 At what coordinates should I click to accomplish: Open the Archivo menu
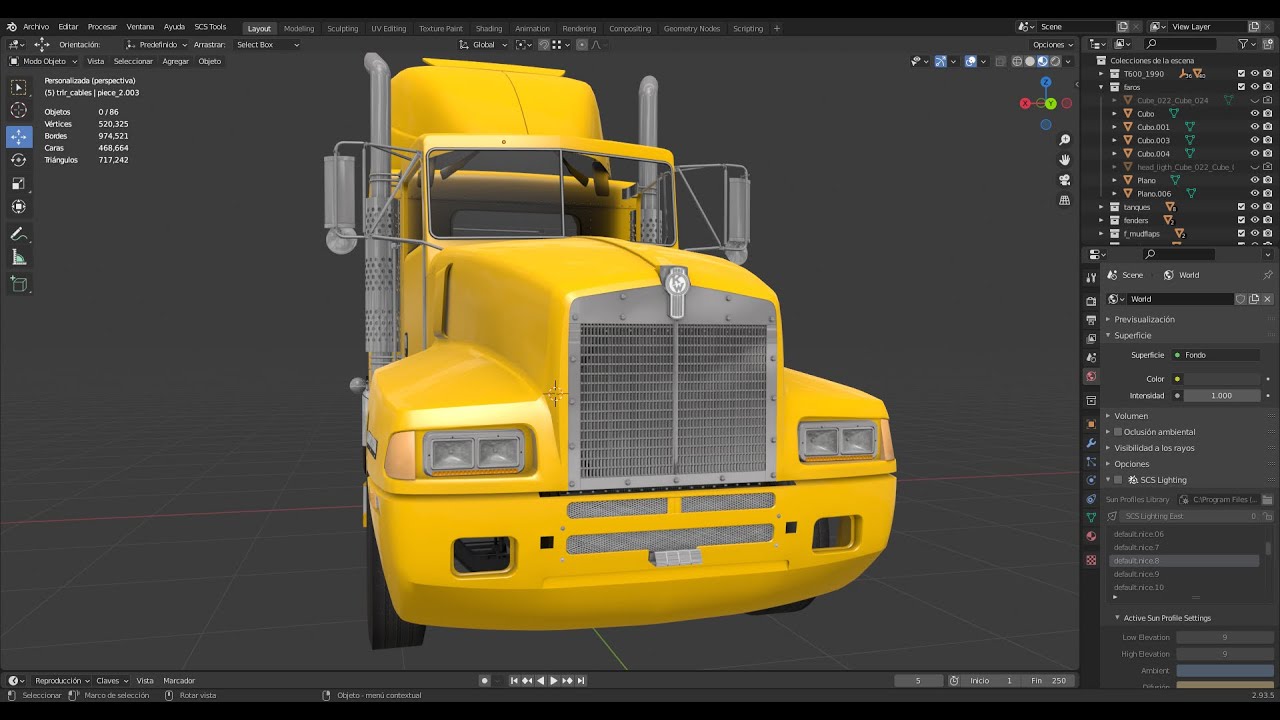click(36, 27)
